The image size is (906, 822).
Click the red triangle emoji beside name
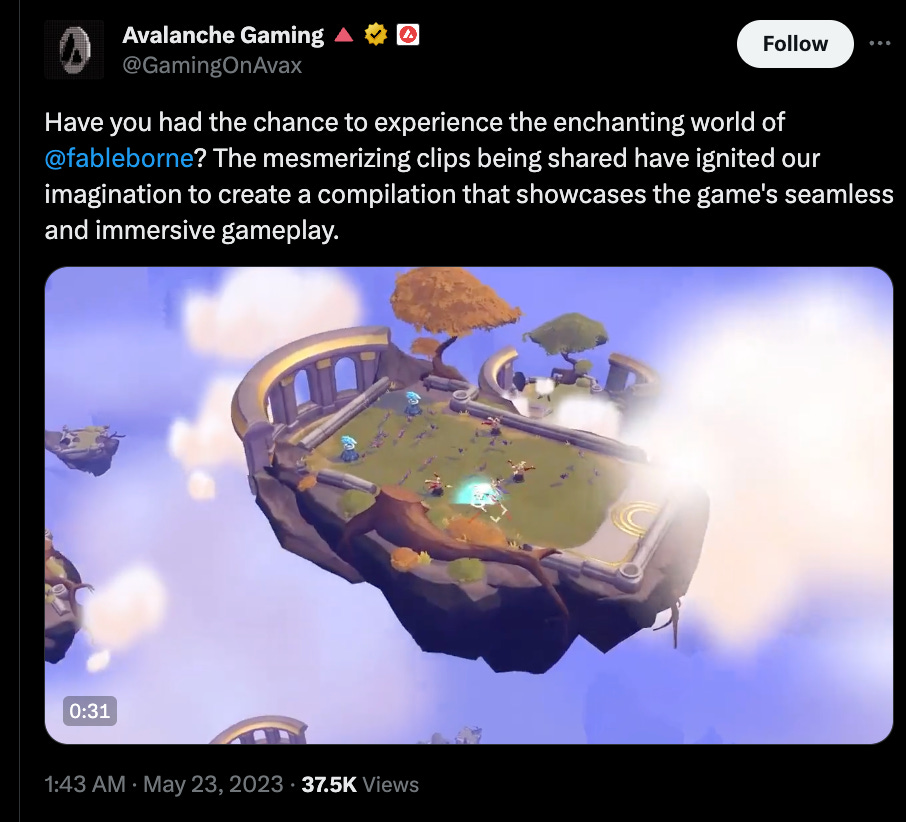pyautogui.click(x=344, y=35)
